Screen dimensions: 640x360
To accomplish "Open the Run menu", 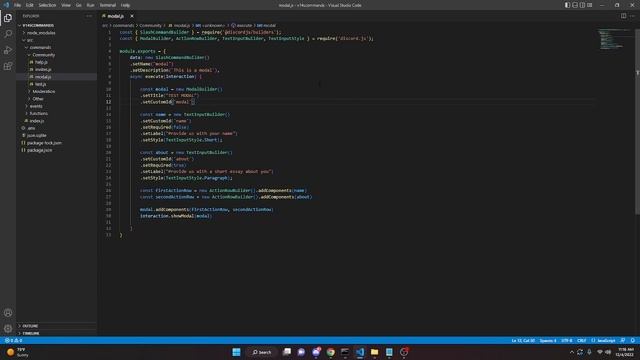I will 90,5.
